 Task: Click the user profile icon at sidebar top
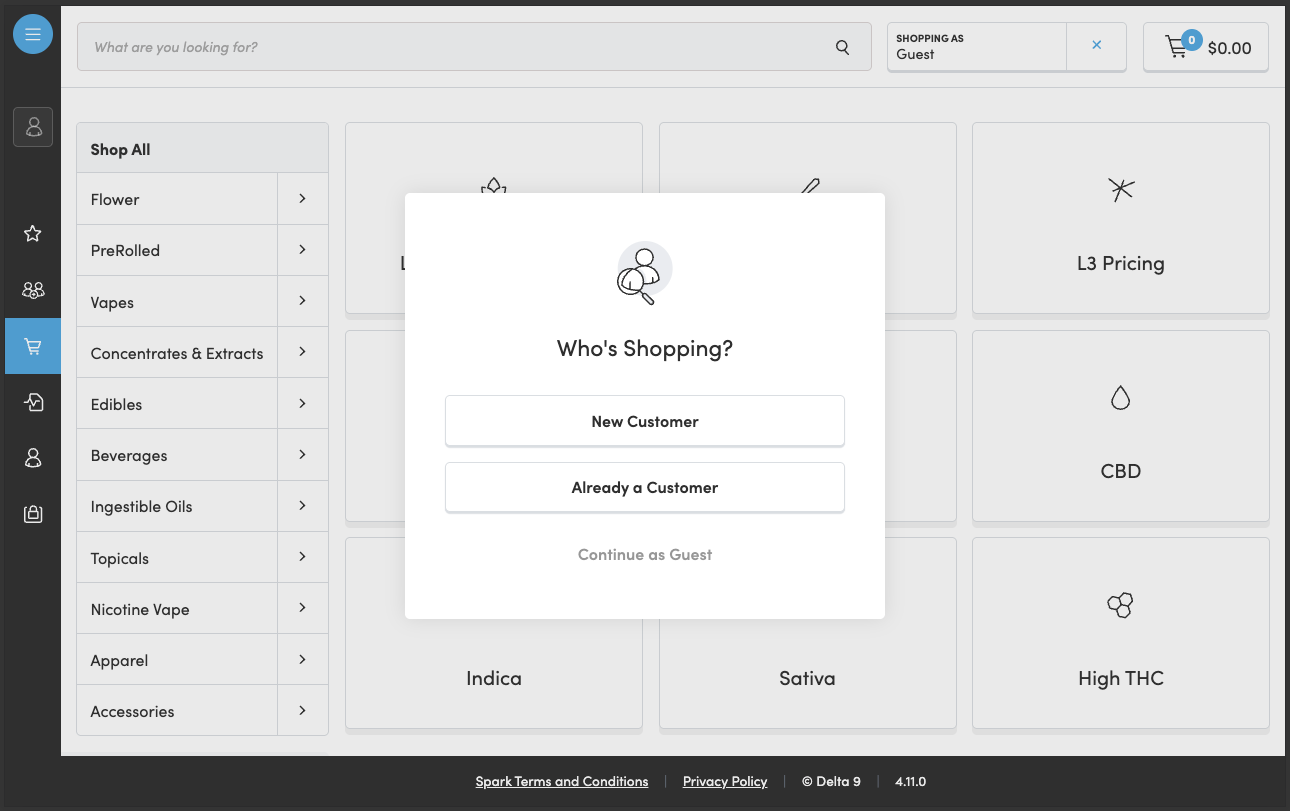(x=33, y=127)
